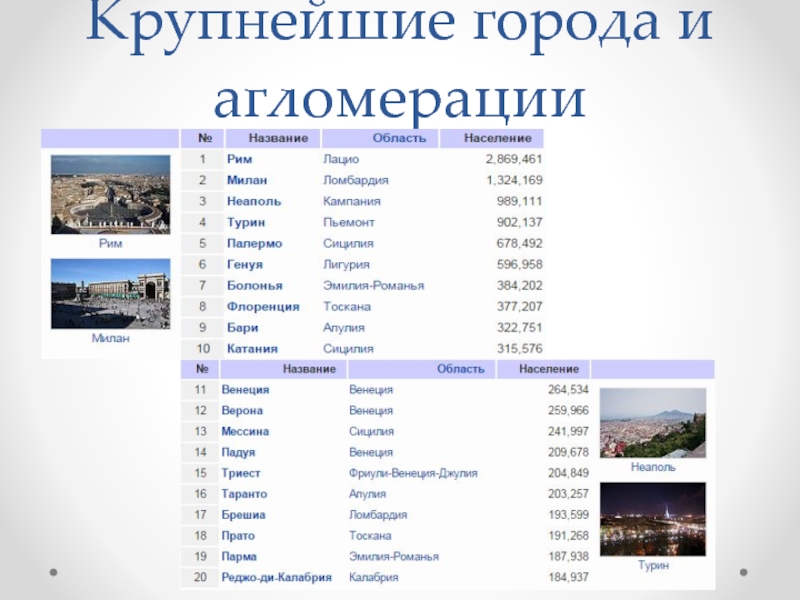
Task: Select the Палермо city link
Action: point(254,243)
